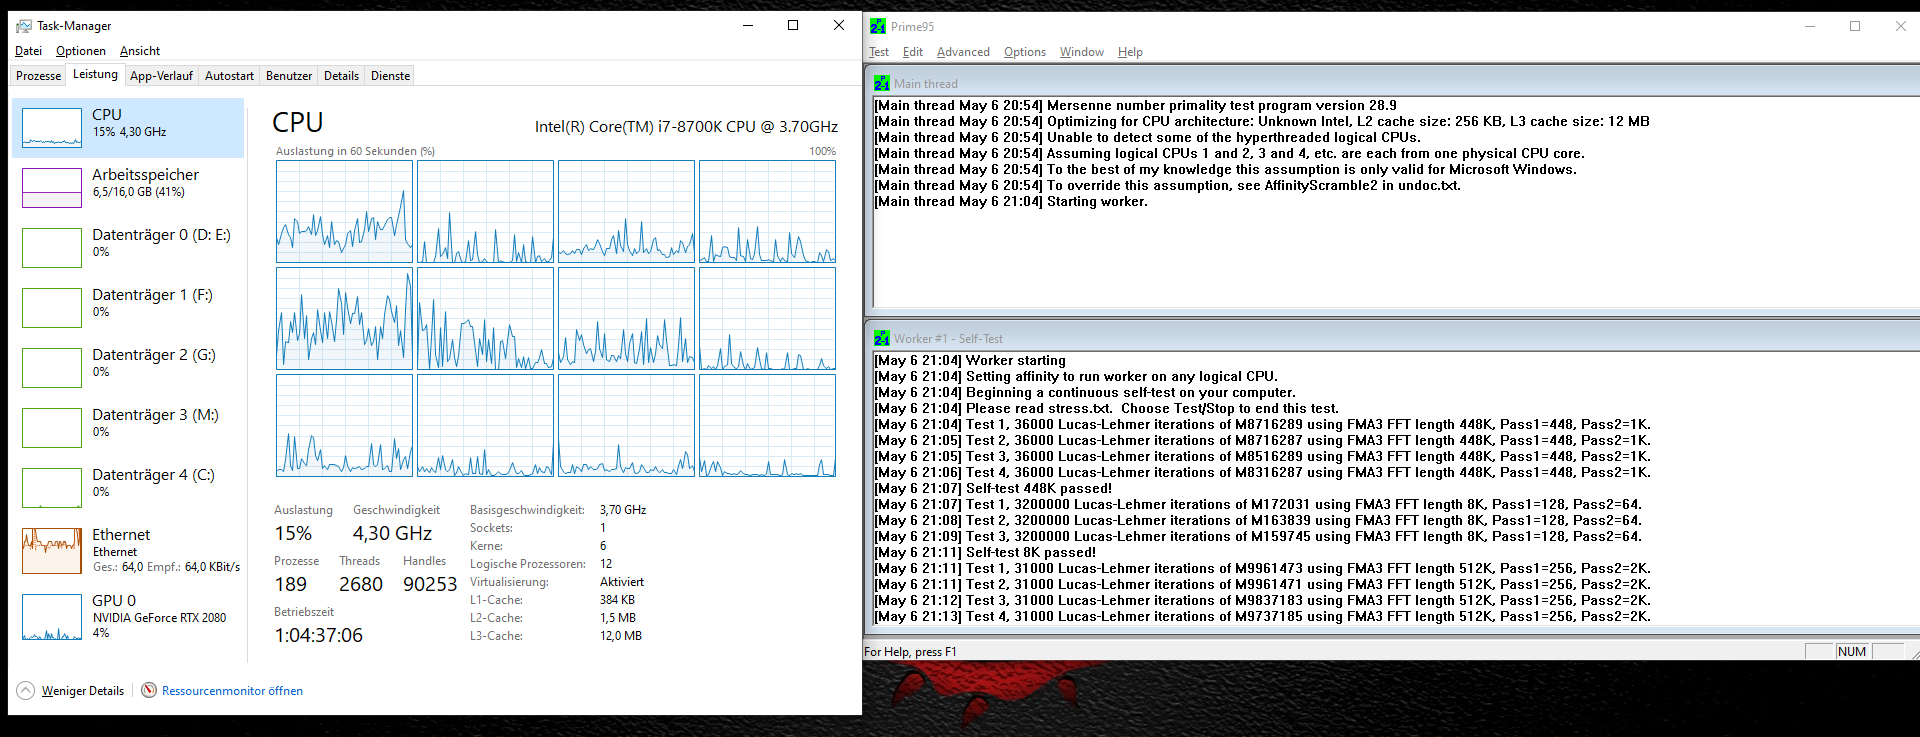Click the Prime95 title bar icon
This screenshot has width=1920, height=737.
pos(878,26)
